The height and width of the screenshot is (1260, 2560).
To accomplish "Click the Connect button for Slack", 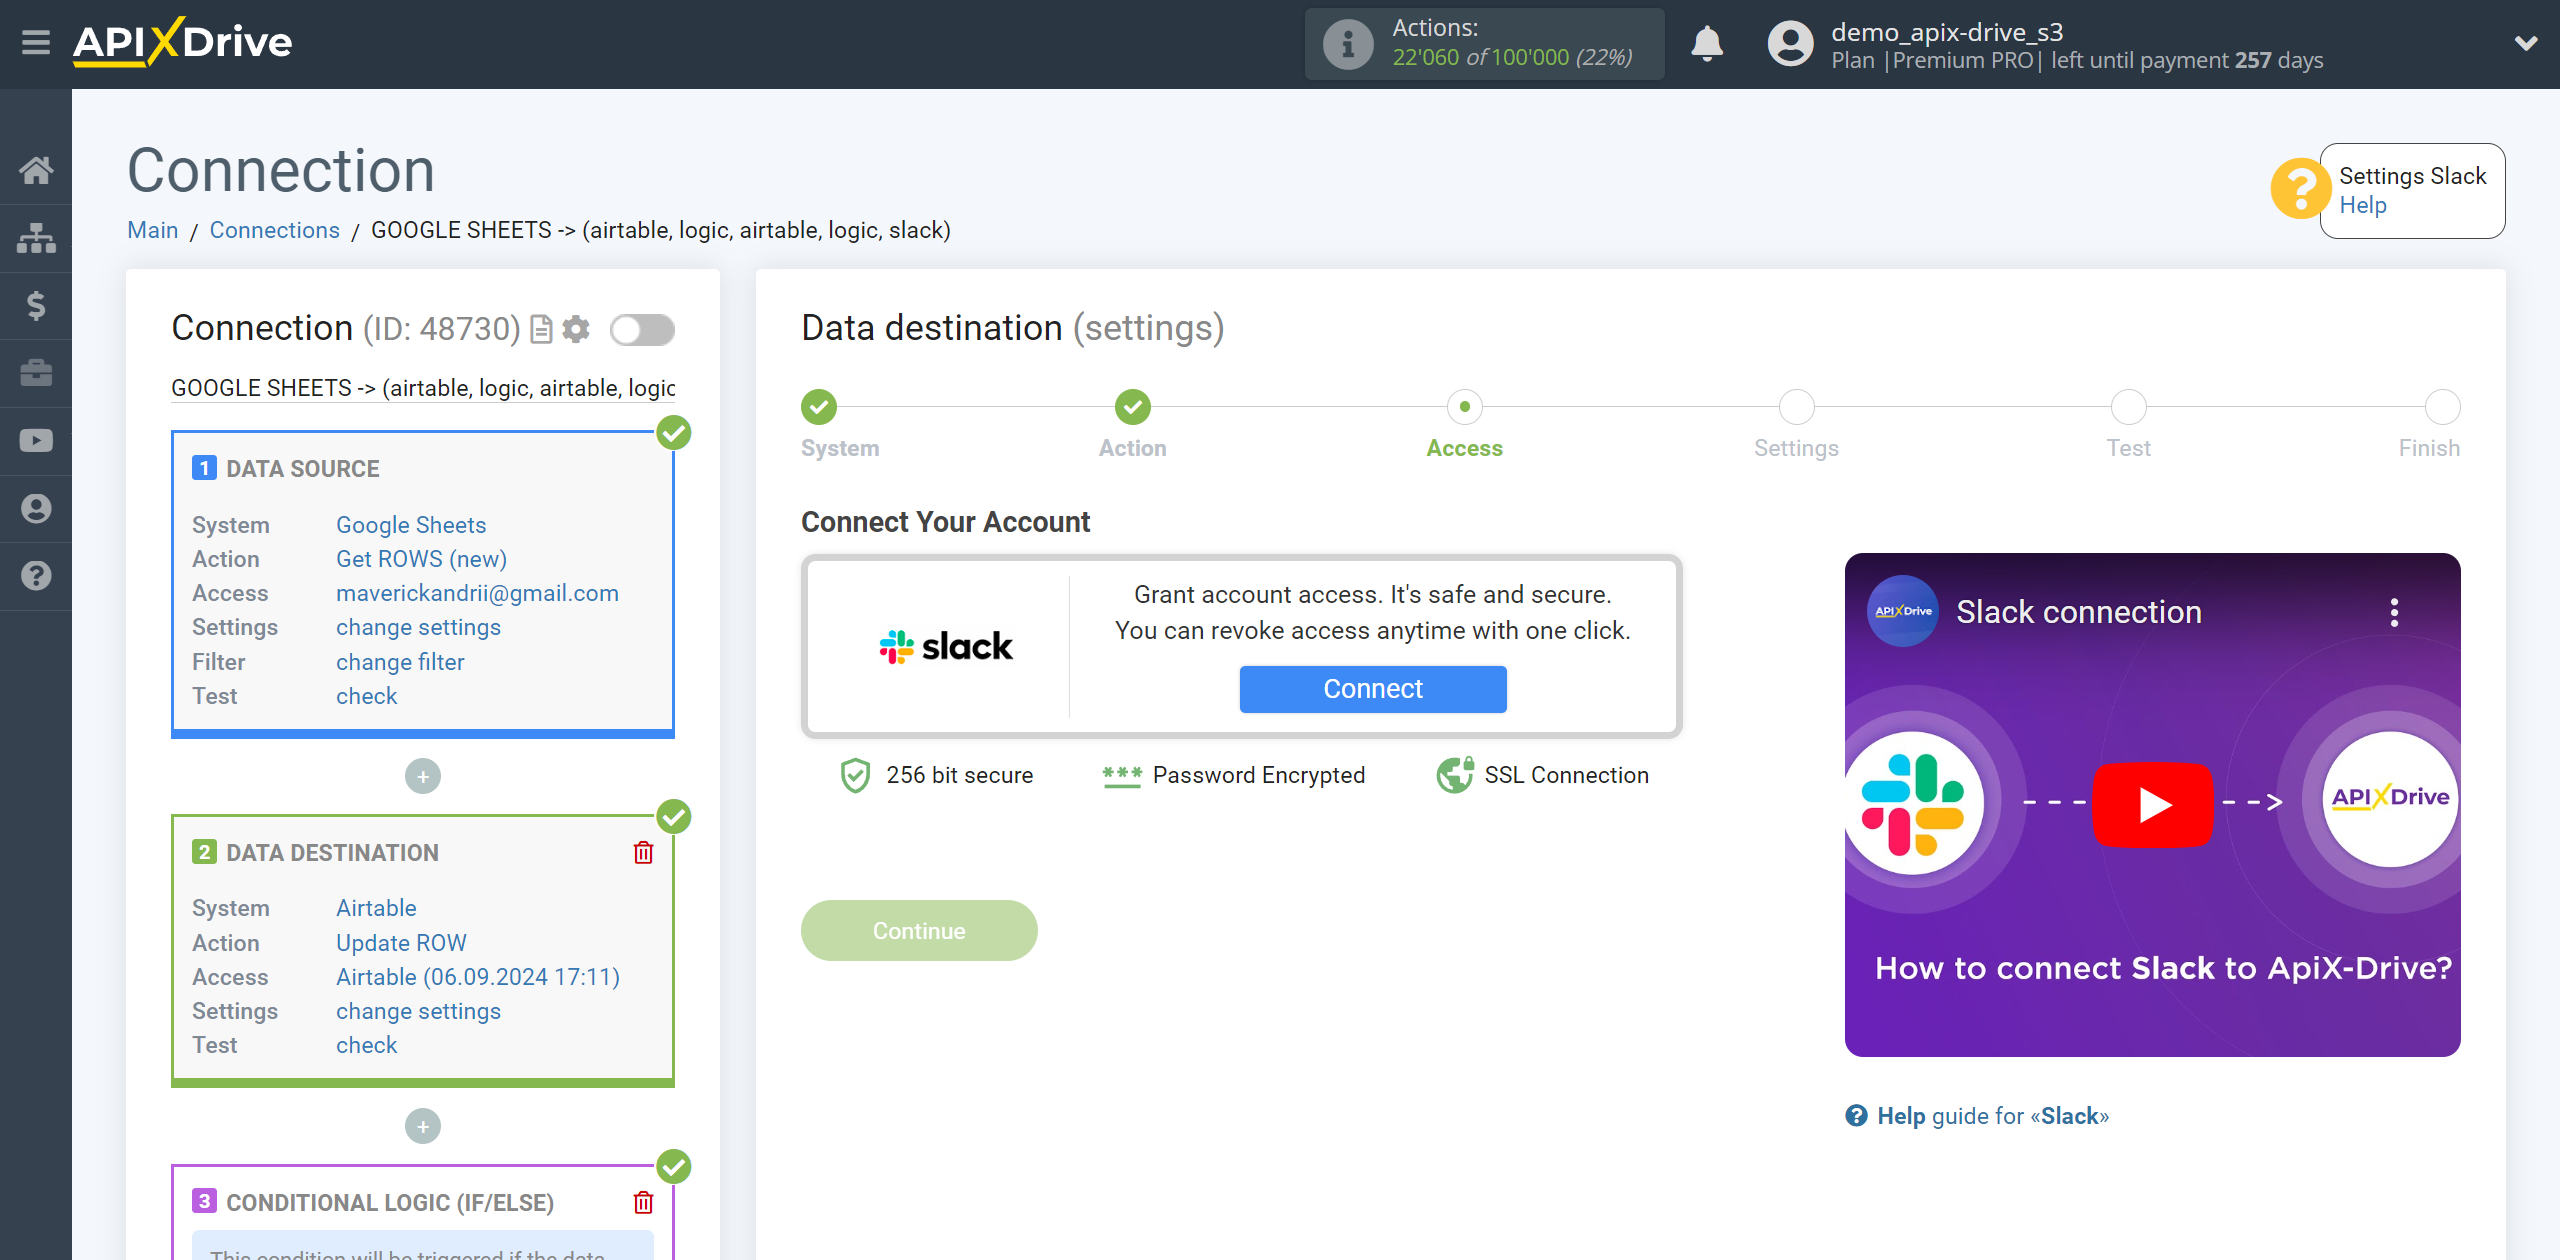I will [1373, 687].
